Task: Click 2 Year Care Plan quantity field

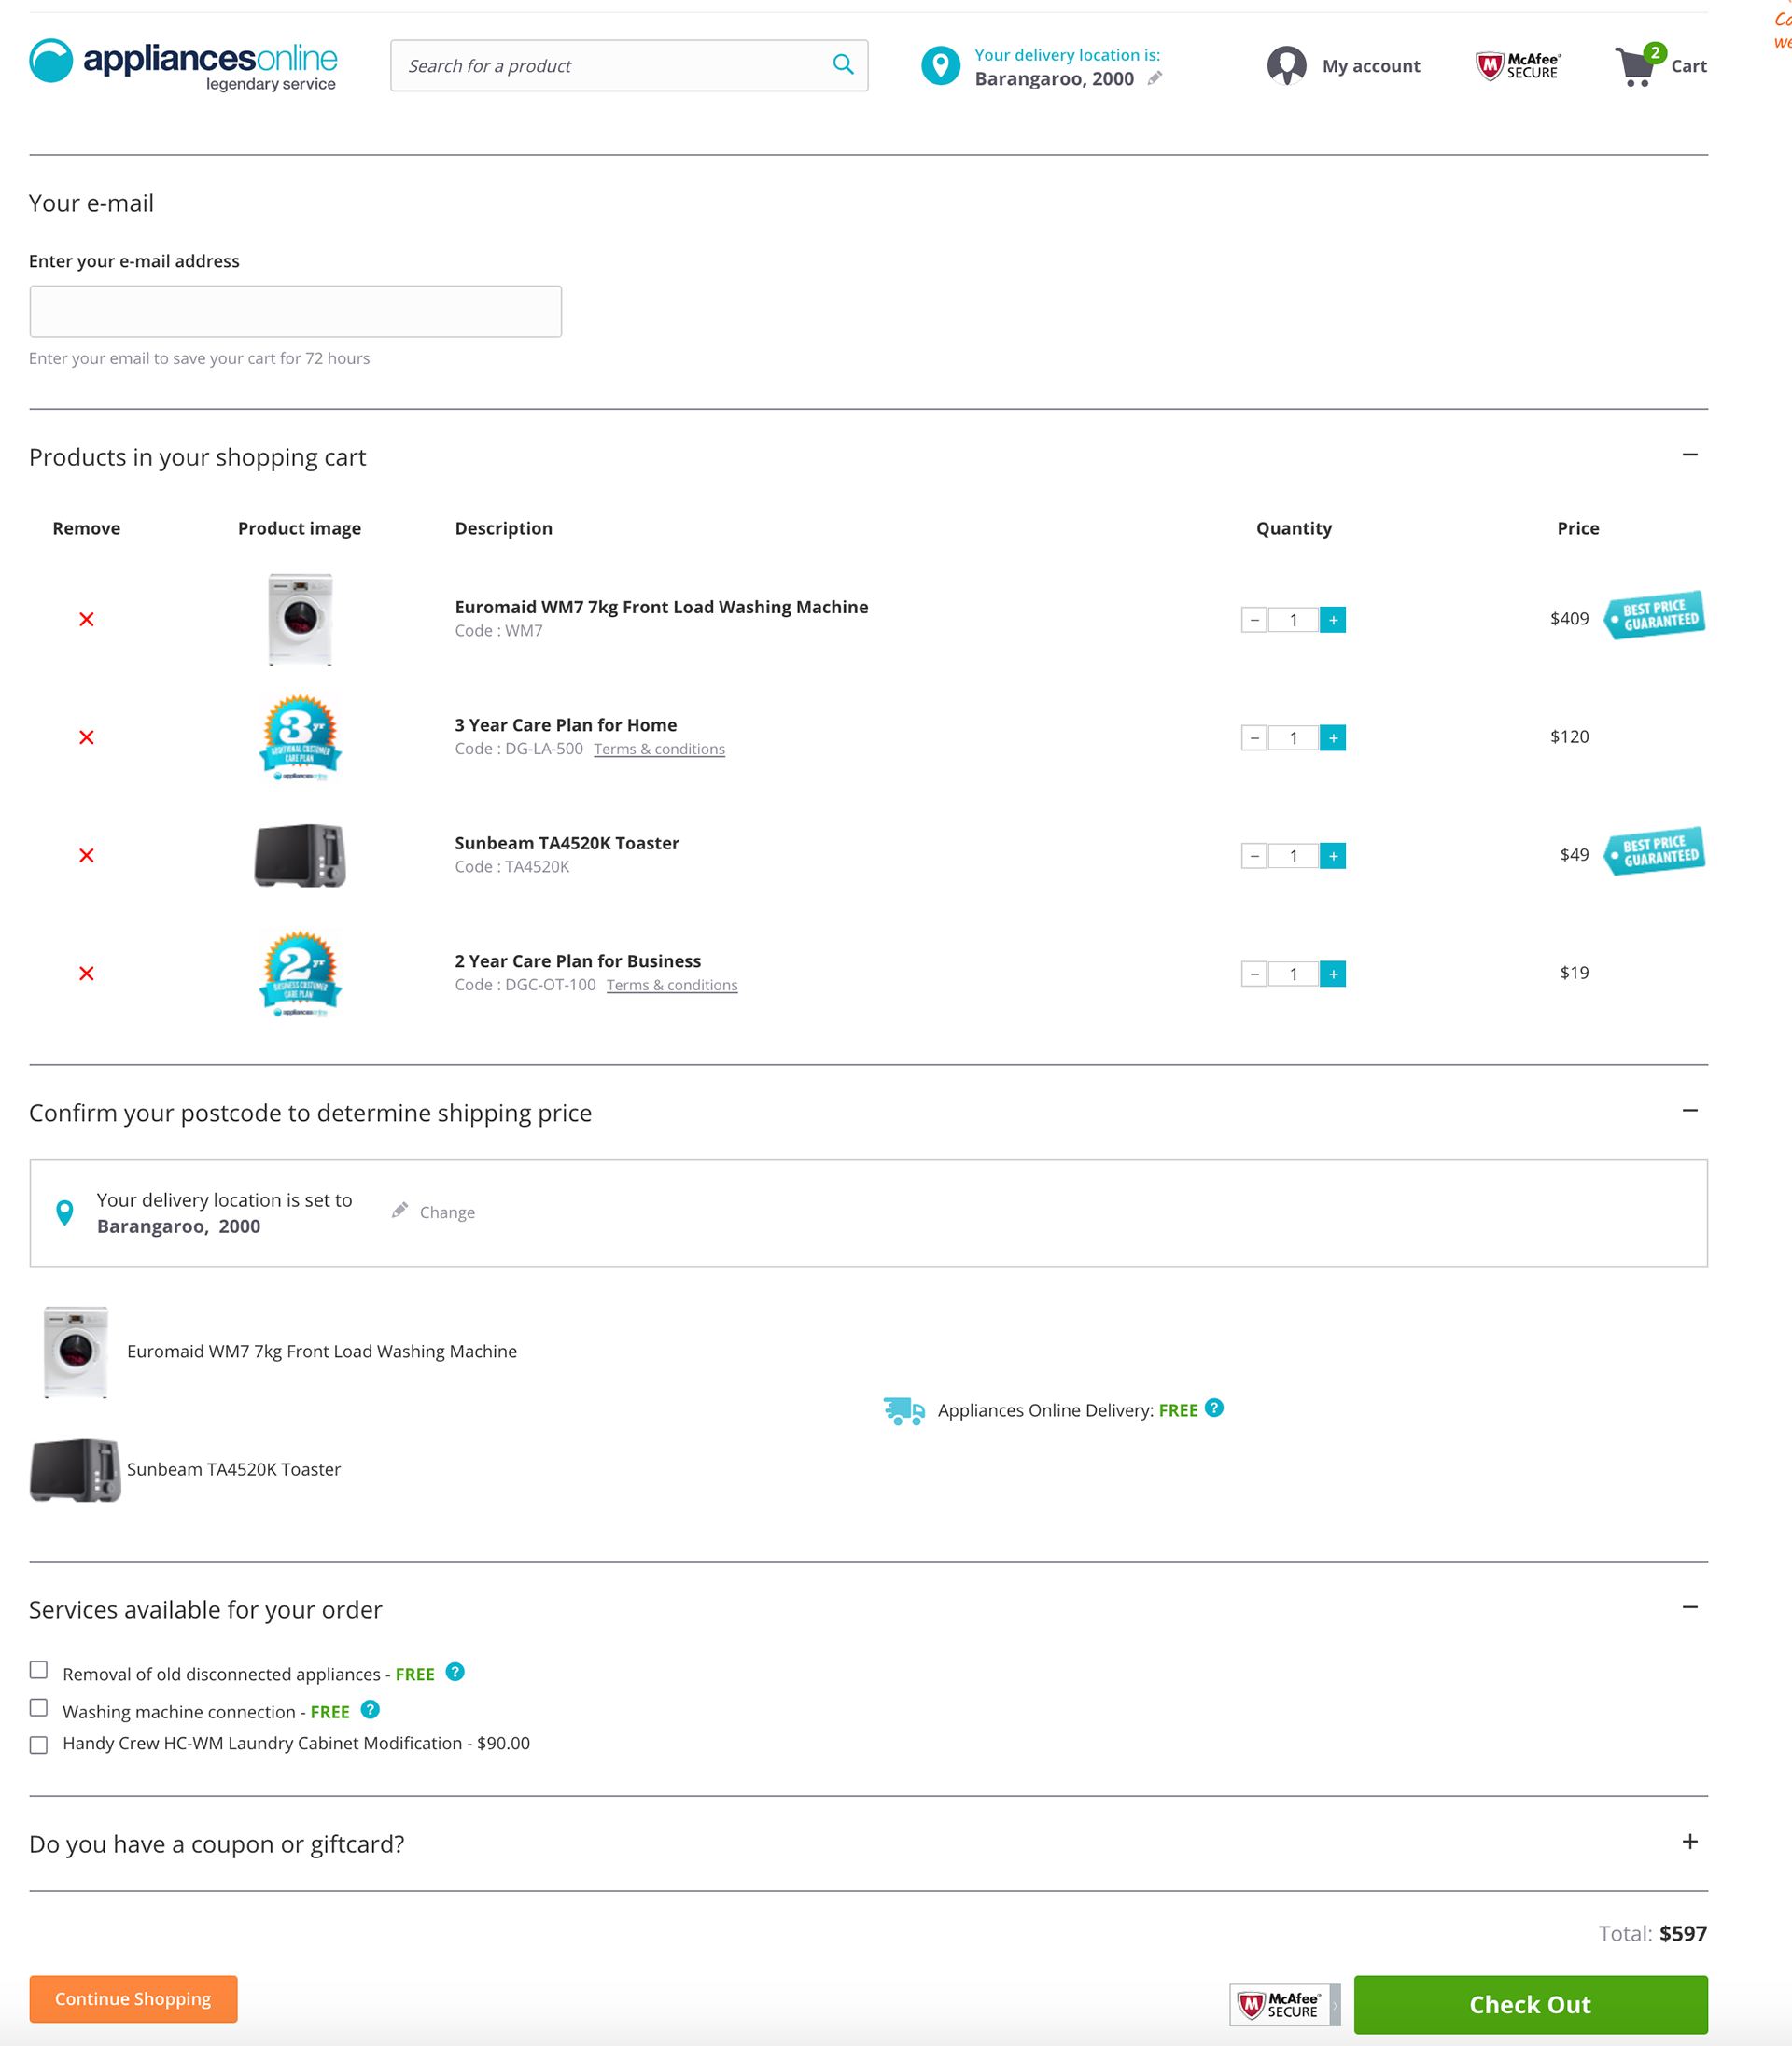Action: tap(1293, 974)
